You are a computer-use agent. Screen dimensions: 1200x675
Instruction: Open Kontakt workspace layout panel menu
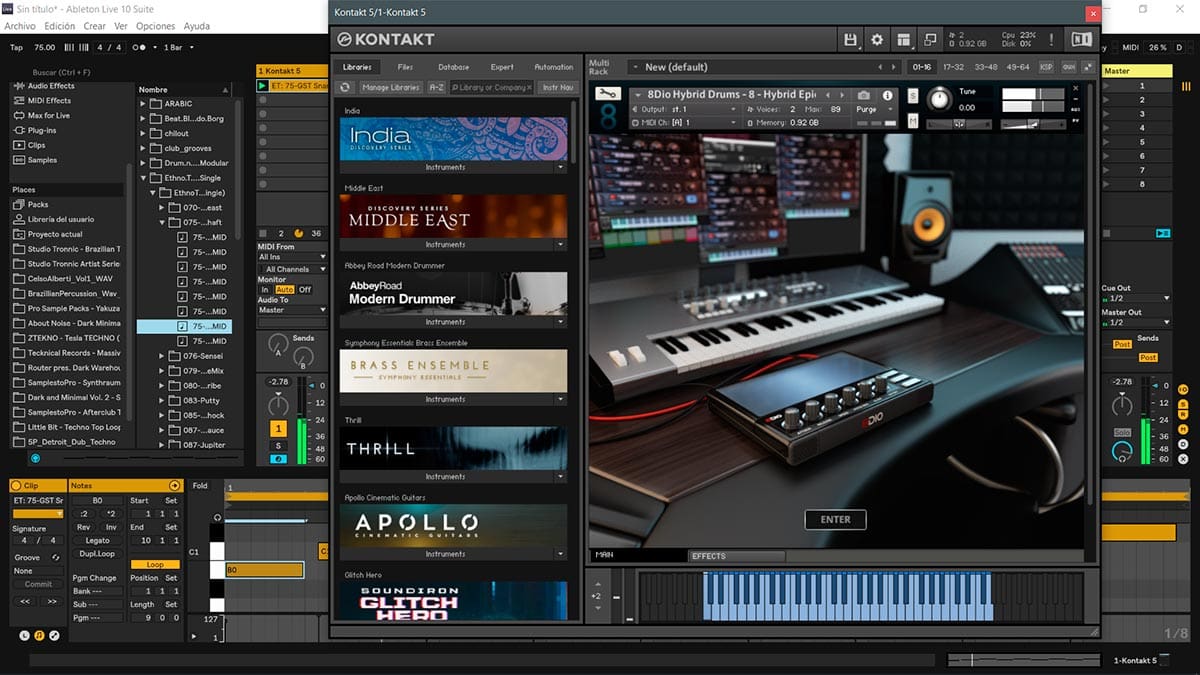904,39
